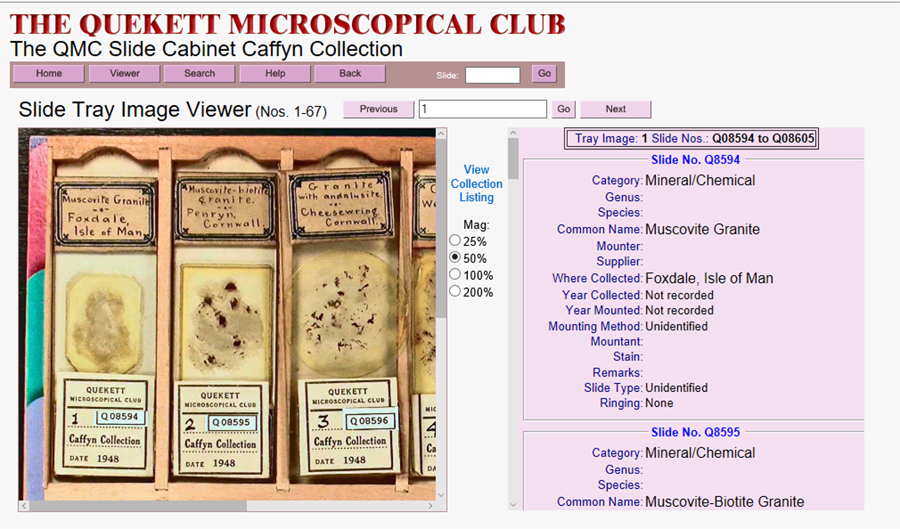
Task: Click the Slide Tray Image Viewer heading
Action: [135, 110]
